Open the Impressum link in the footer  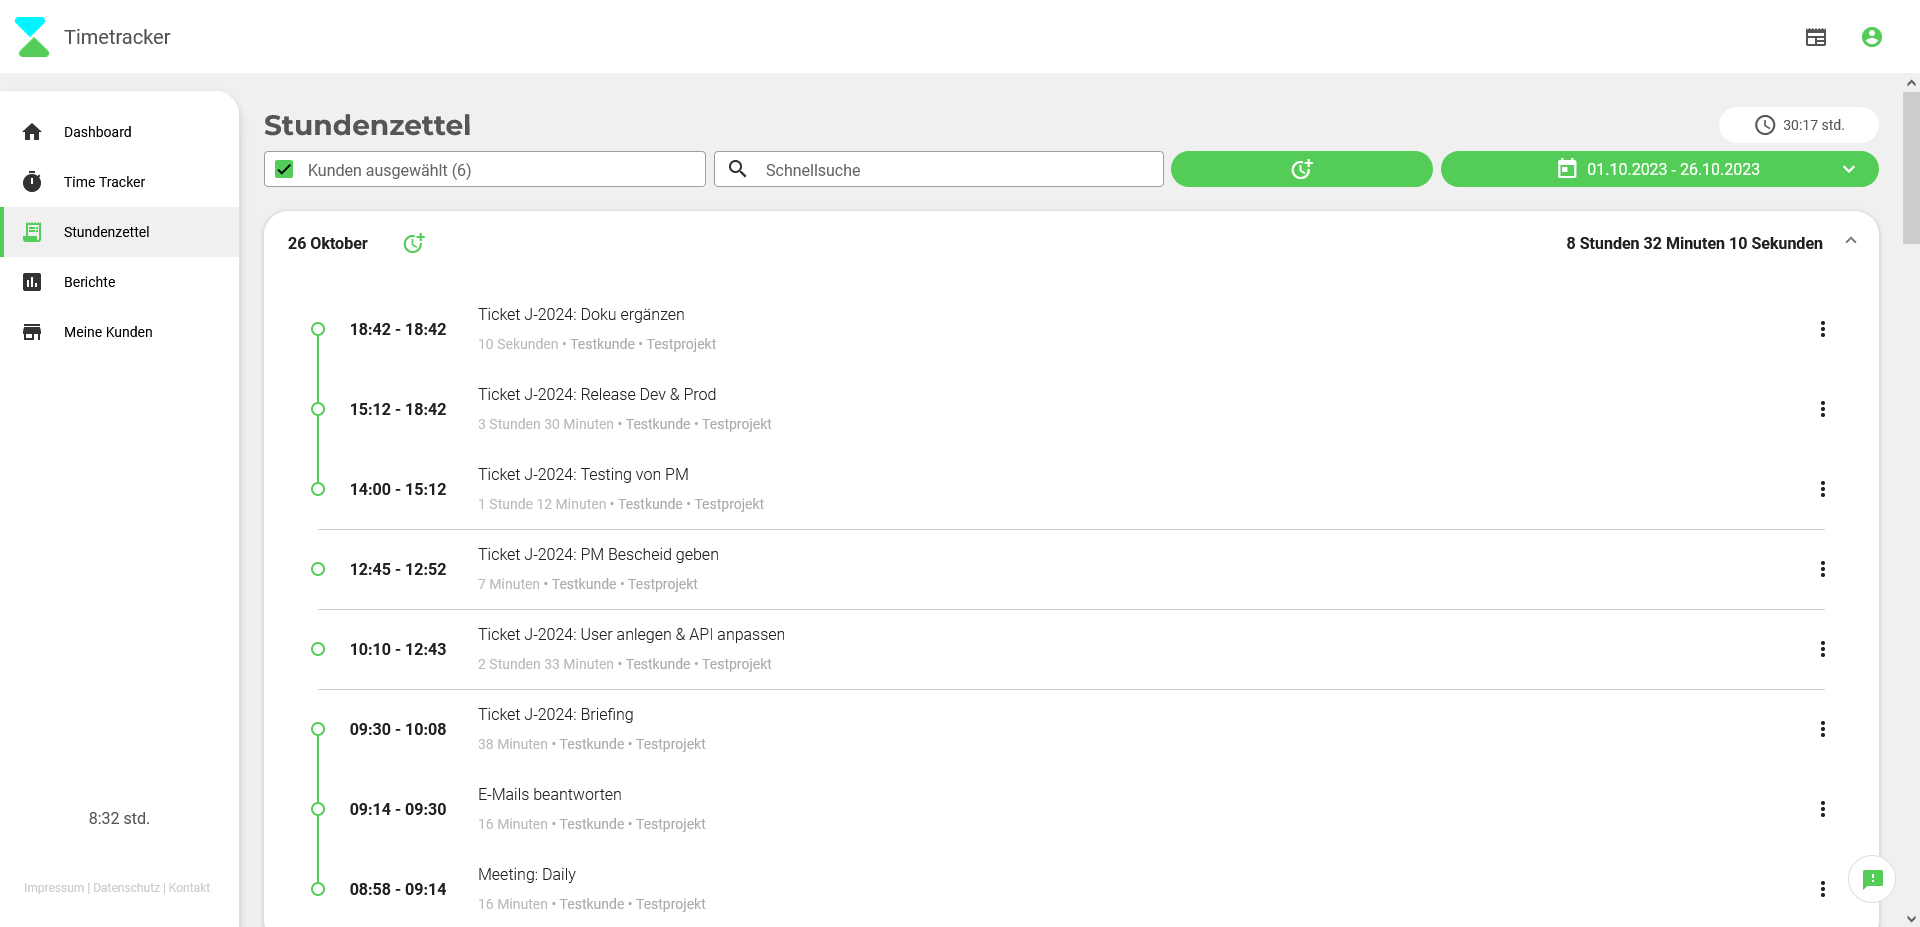[52, 887]
